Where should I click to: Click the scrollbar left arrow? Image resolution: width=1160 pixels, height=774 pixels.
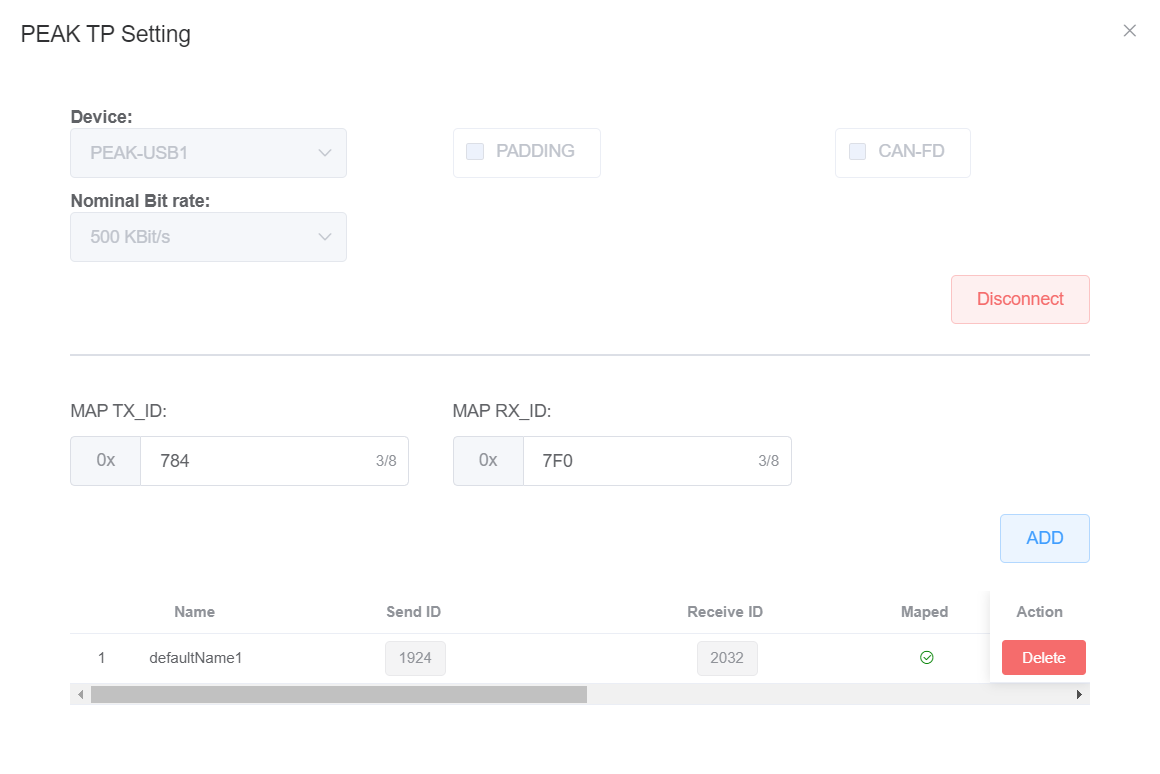[80, 694]
